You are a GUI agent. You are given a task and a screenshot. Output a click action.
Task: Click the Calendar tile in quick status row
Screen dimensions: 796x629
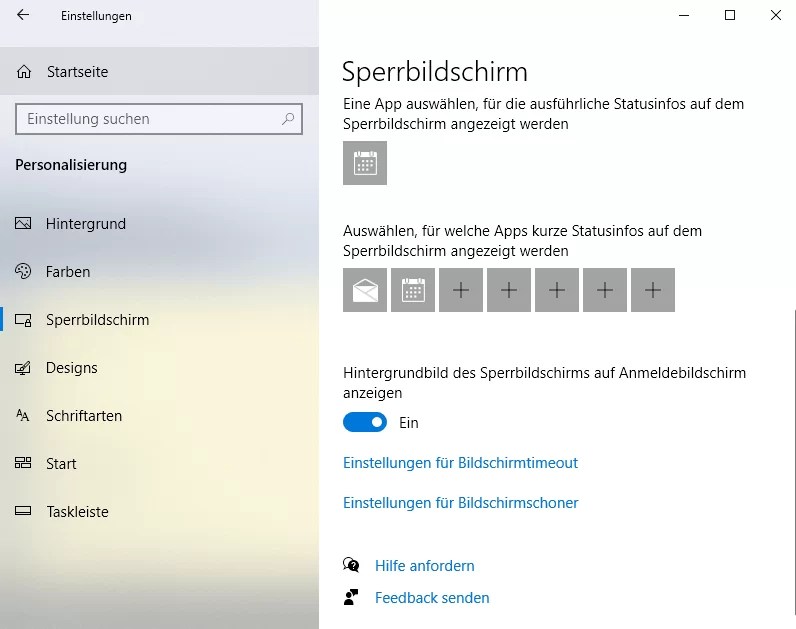click(413, 290)
